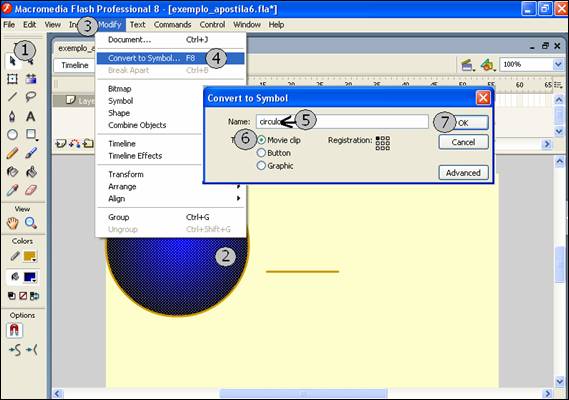This screenshot has width=569, height=400.
Task: Click the No Color icon
Action: point(23,296)
